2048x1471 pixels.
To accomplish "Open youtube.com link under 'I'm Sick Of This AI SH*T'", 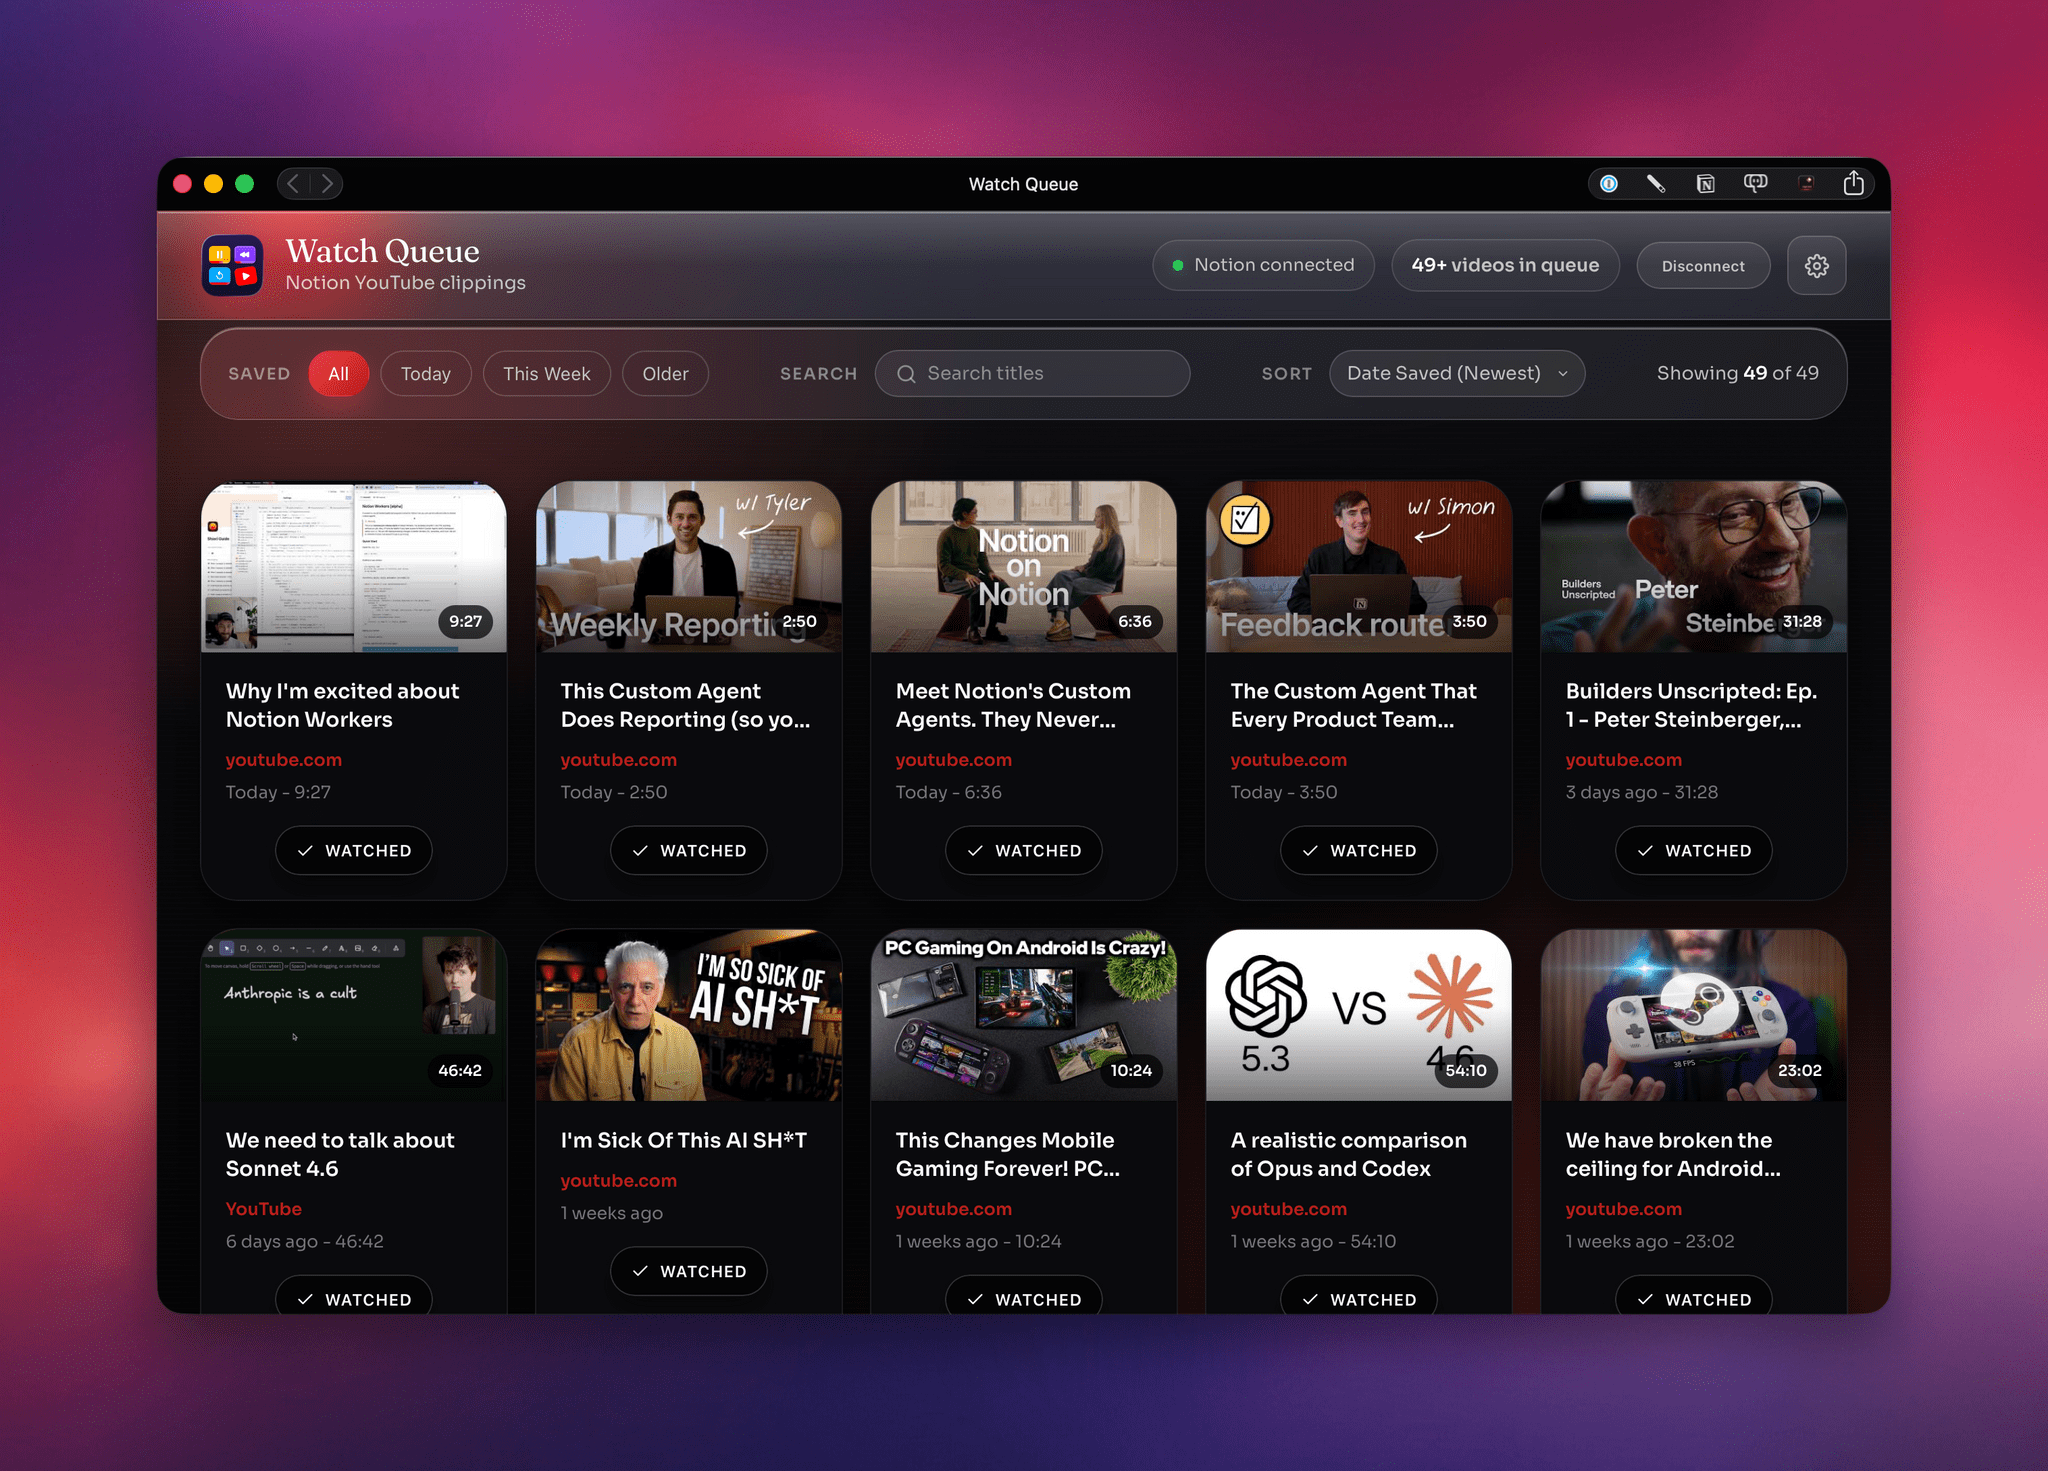I will click(x=619, y=1181).
